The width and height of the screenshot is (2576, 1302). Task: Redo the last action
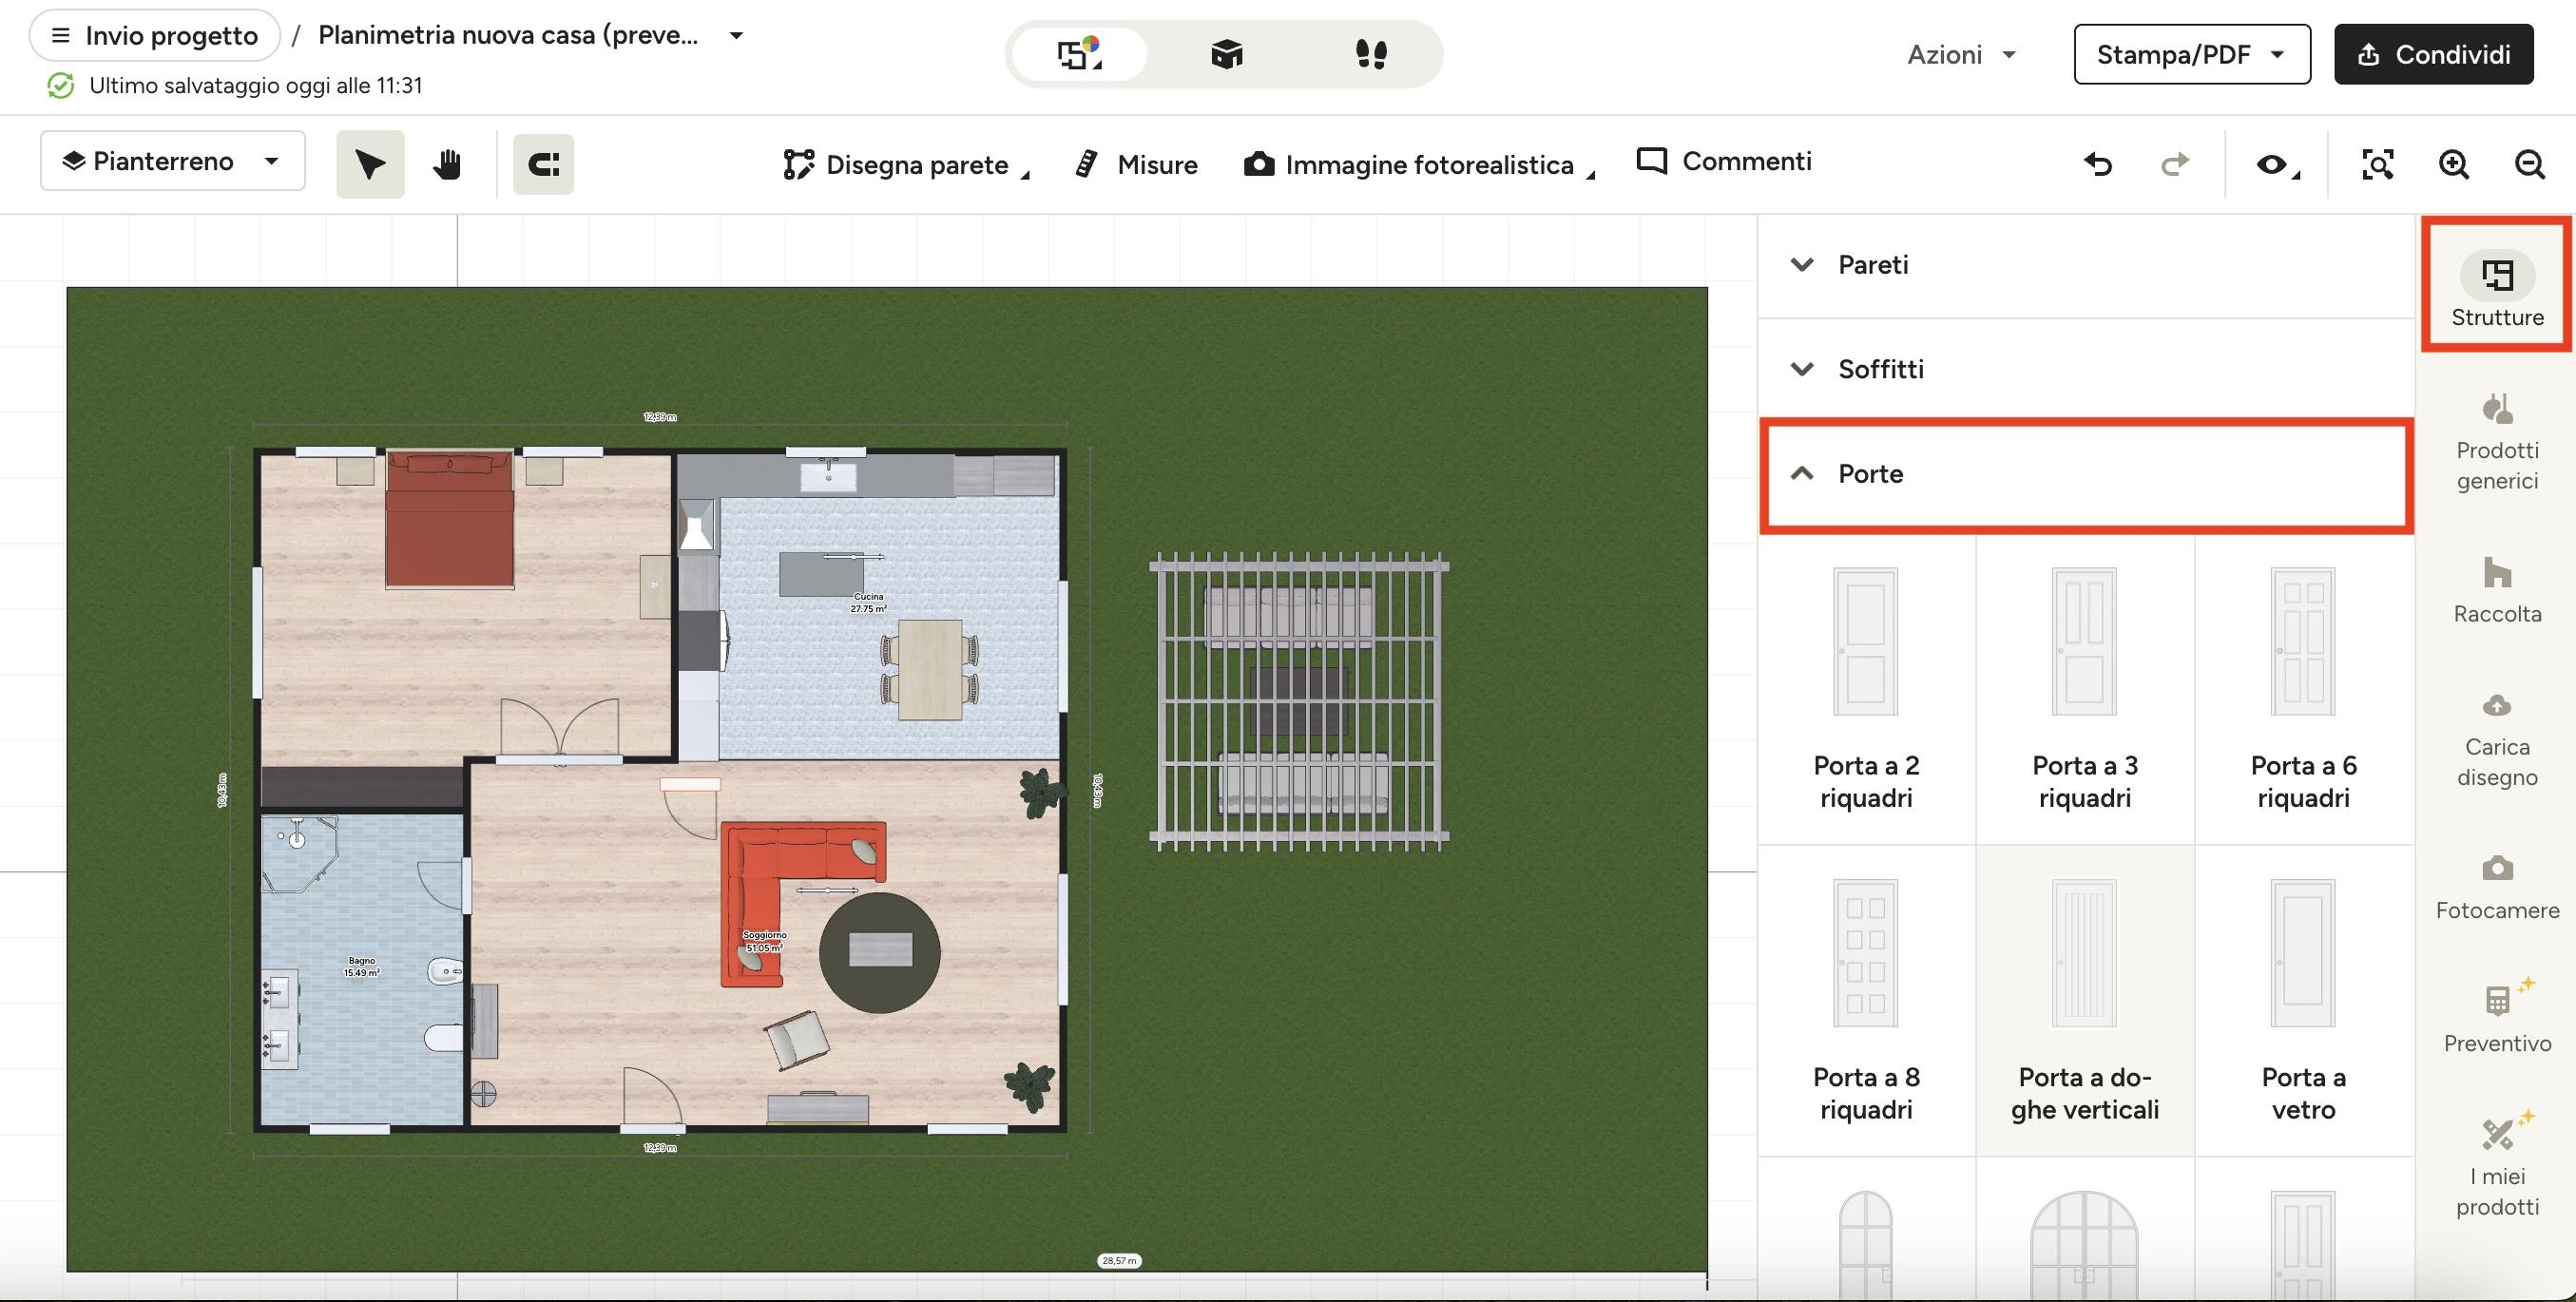[x=2174, y=164]
